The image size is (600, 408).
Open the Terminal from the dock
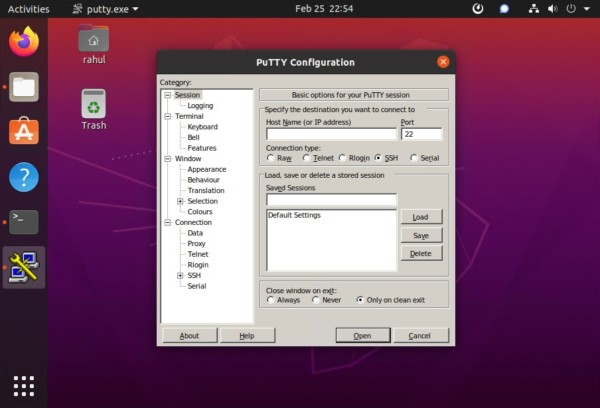[24, 222]
